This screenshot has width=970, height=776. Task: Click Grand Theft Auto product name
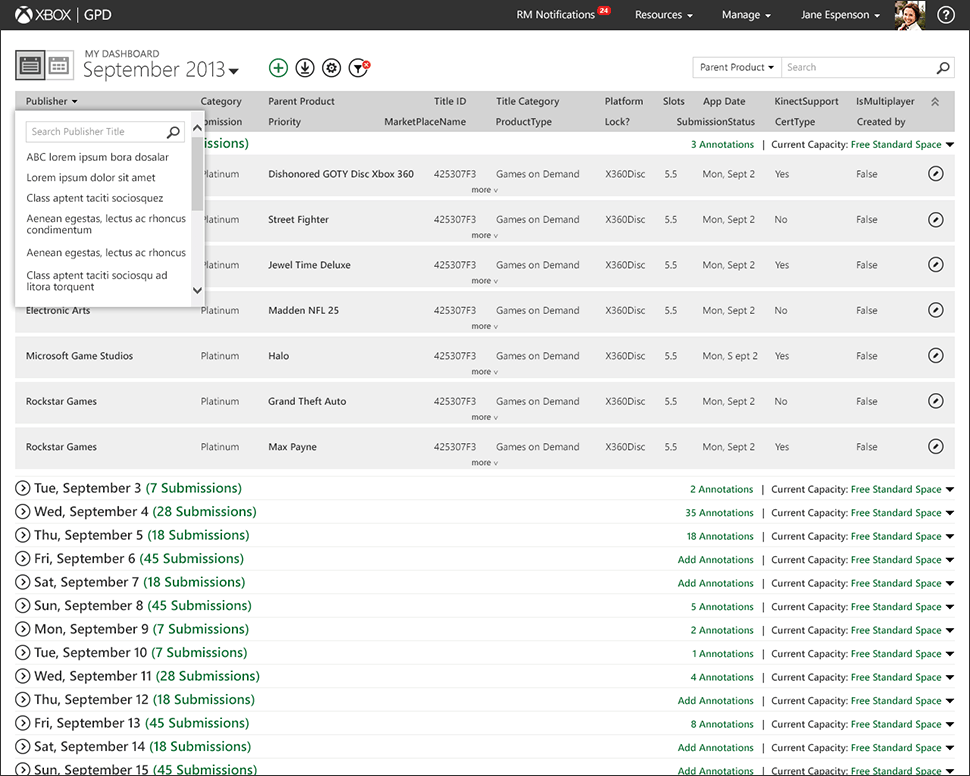point(307,401)
